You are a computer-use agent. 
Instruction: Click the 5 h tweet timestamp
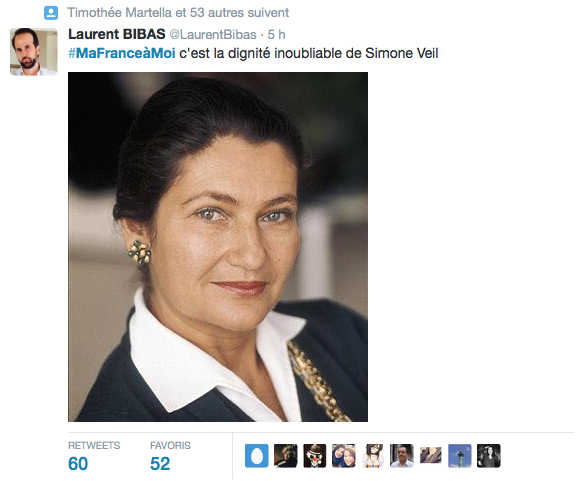(276, 34)
